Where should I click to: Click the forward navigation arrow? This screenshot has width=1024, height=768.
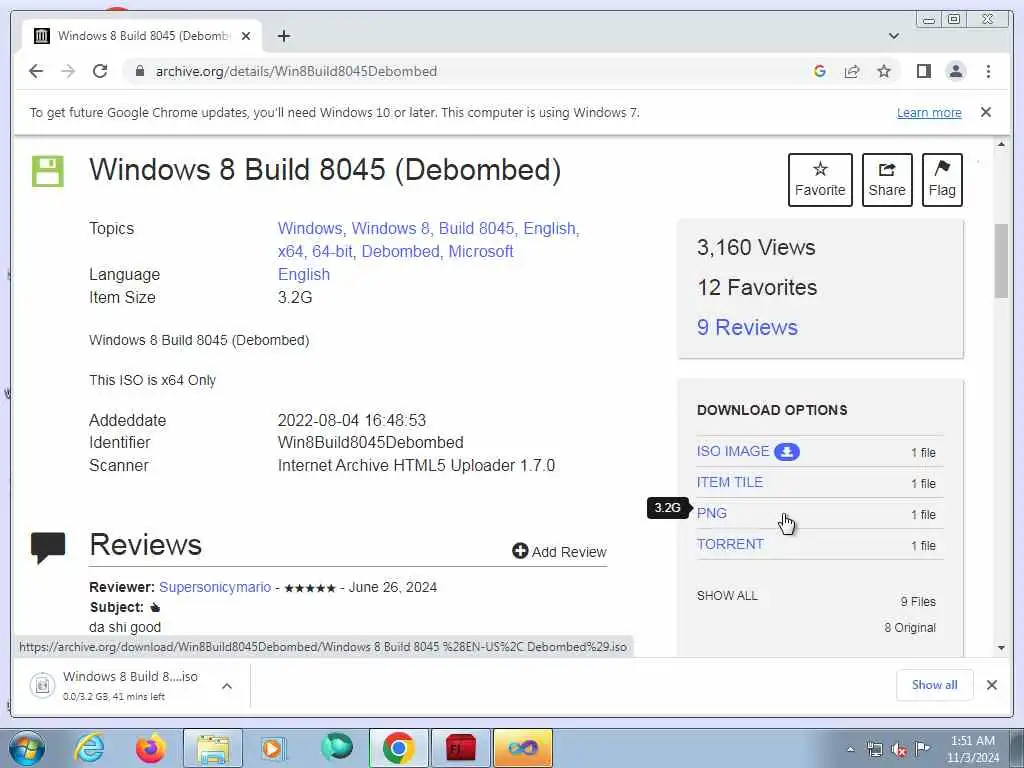click(68, 71)
